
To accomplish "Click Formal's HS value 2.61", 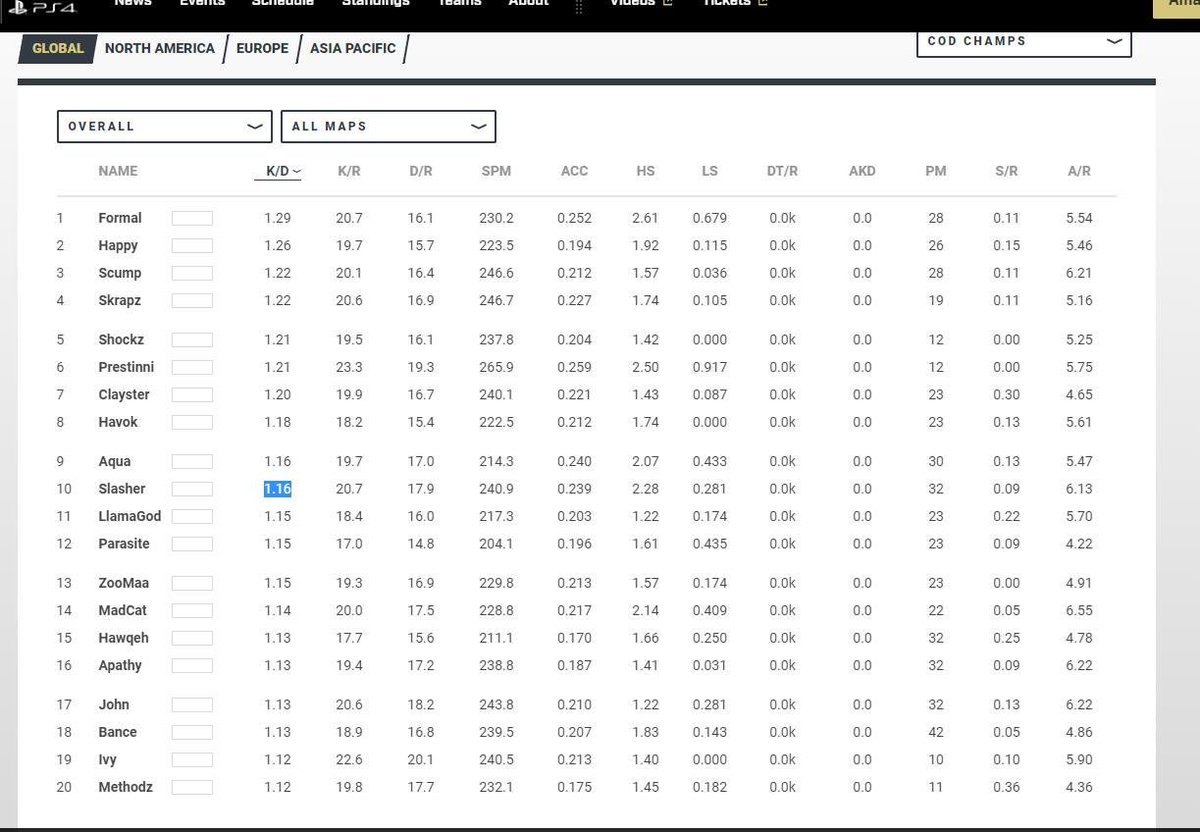I will [x=646, y=218].
